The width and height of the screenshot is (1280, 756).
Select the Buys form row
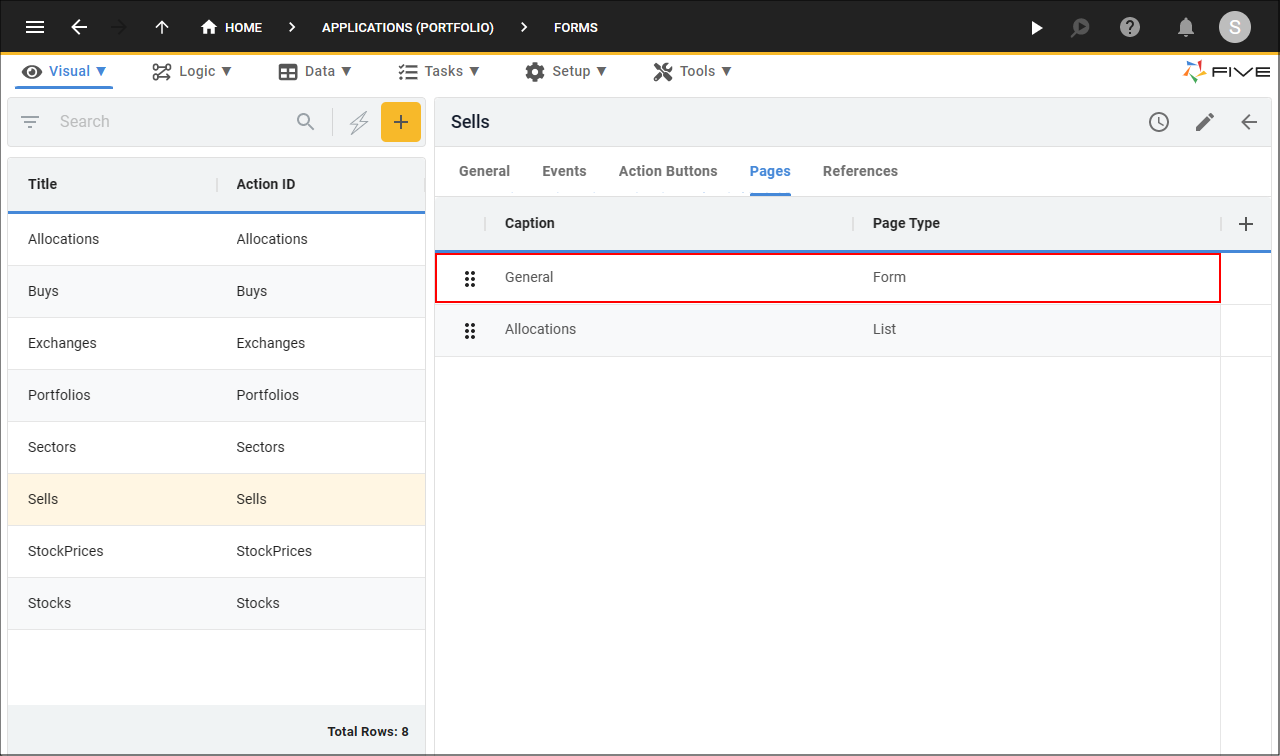point(216,291)
